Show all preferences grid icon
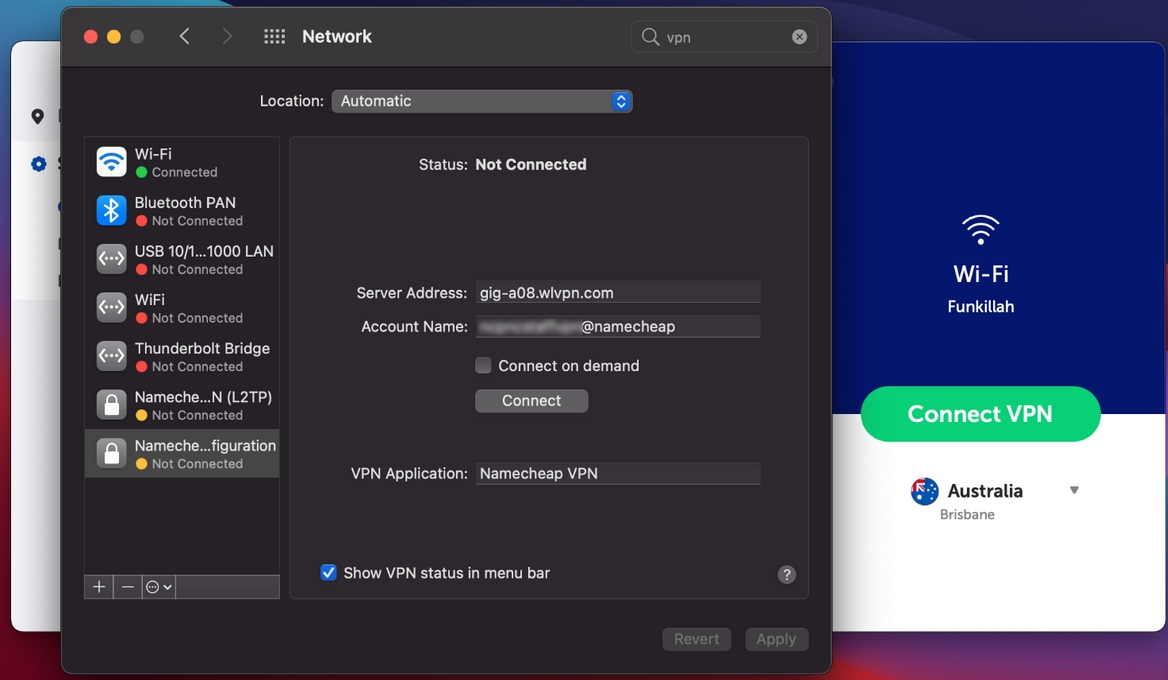The image size is (1168, 680). (x=274, y=36)
